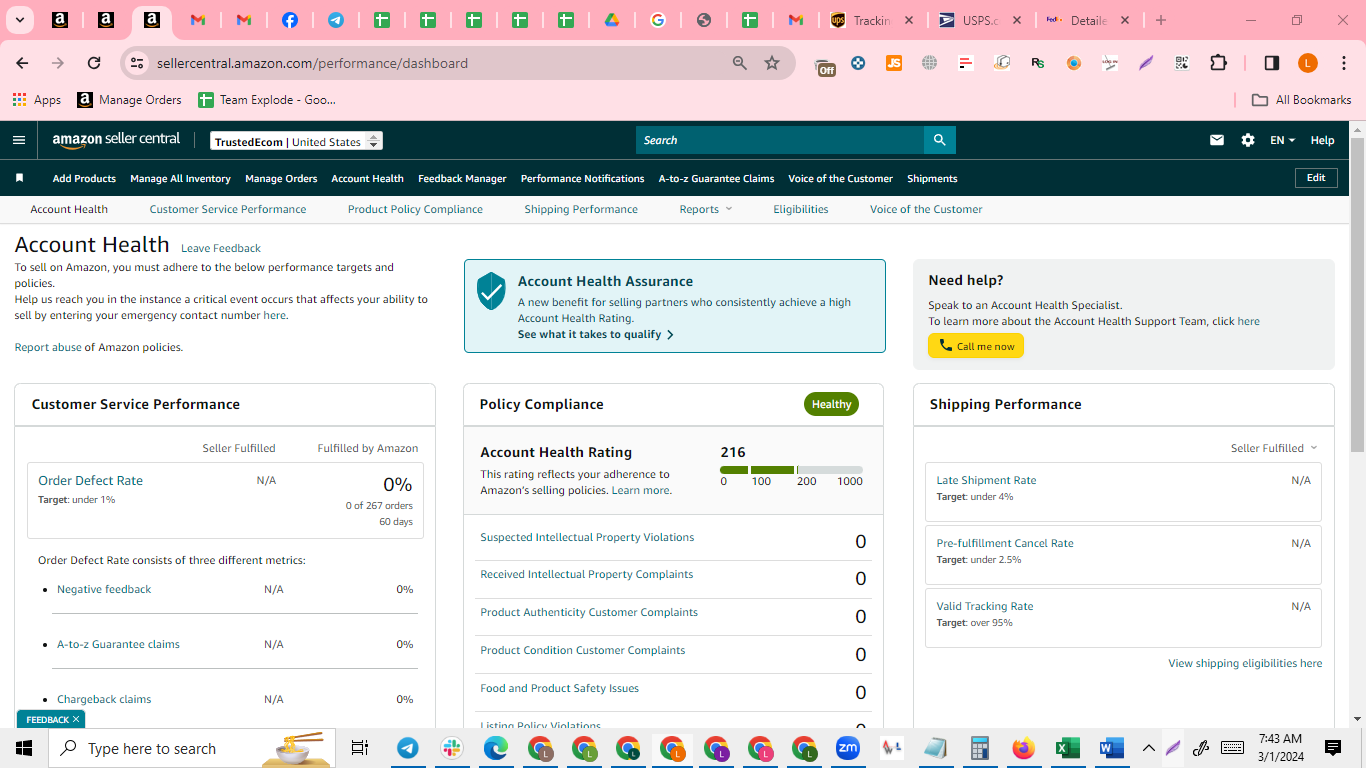The height and width of the screenshot is (768, 1366).
Task: Open Manage All Inventory
Action: point(180,178)
